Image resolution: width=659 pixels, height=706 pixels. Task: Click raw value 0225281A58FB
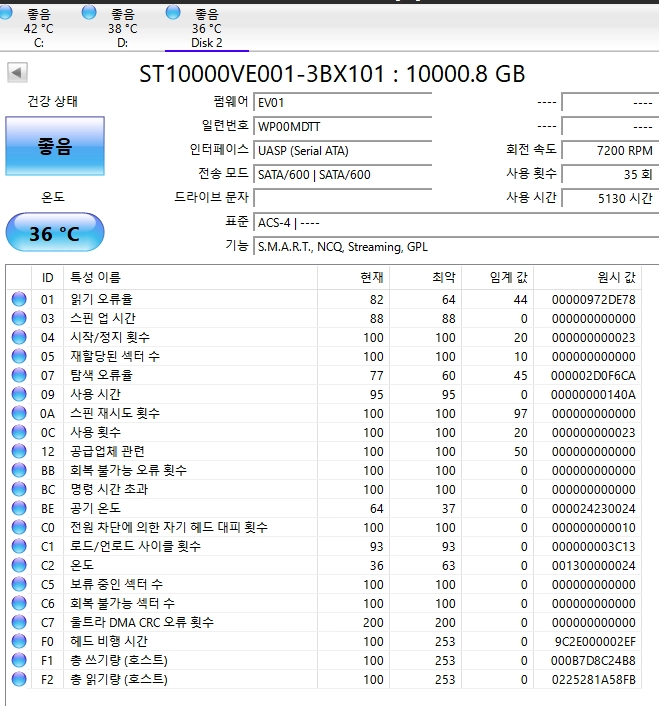tap(593, 679)
